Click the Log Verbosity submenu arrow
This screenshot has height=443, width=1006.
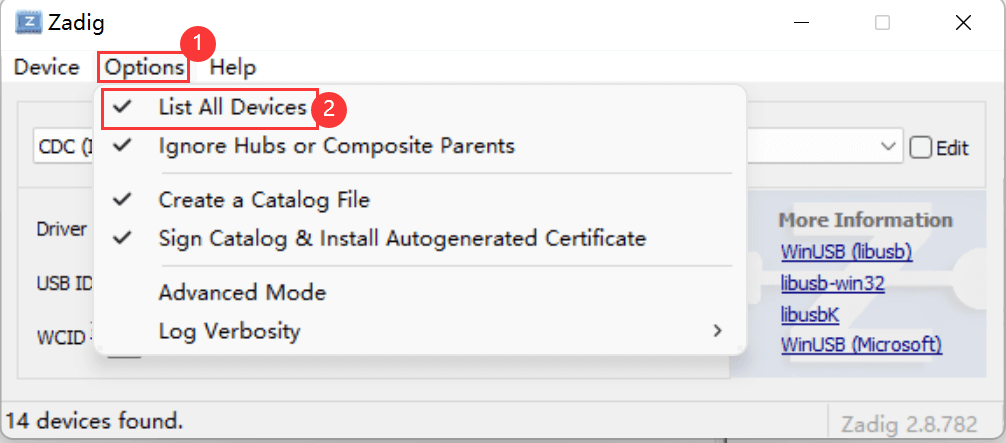coord(717,331)
